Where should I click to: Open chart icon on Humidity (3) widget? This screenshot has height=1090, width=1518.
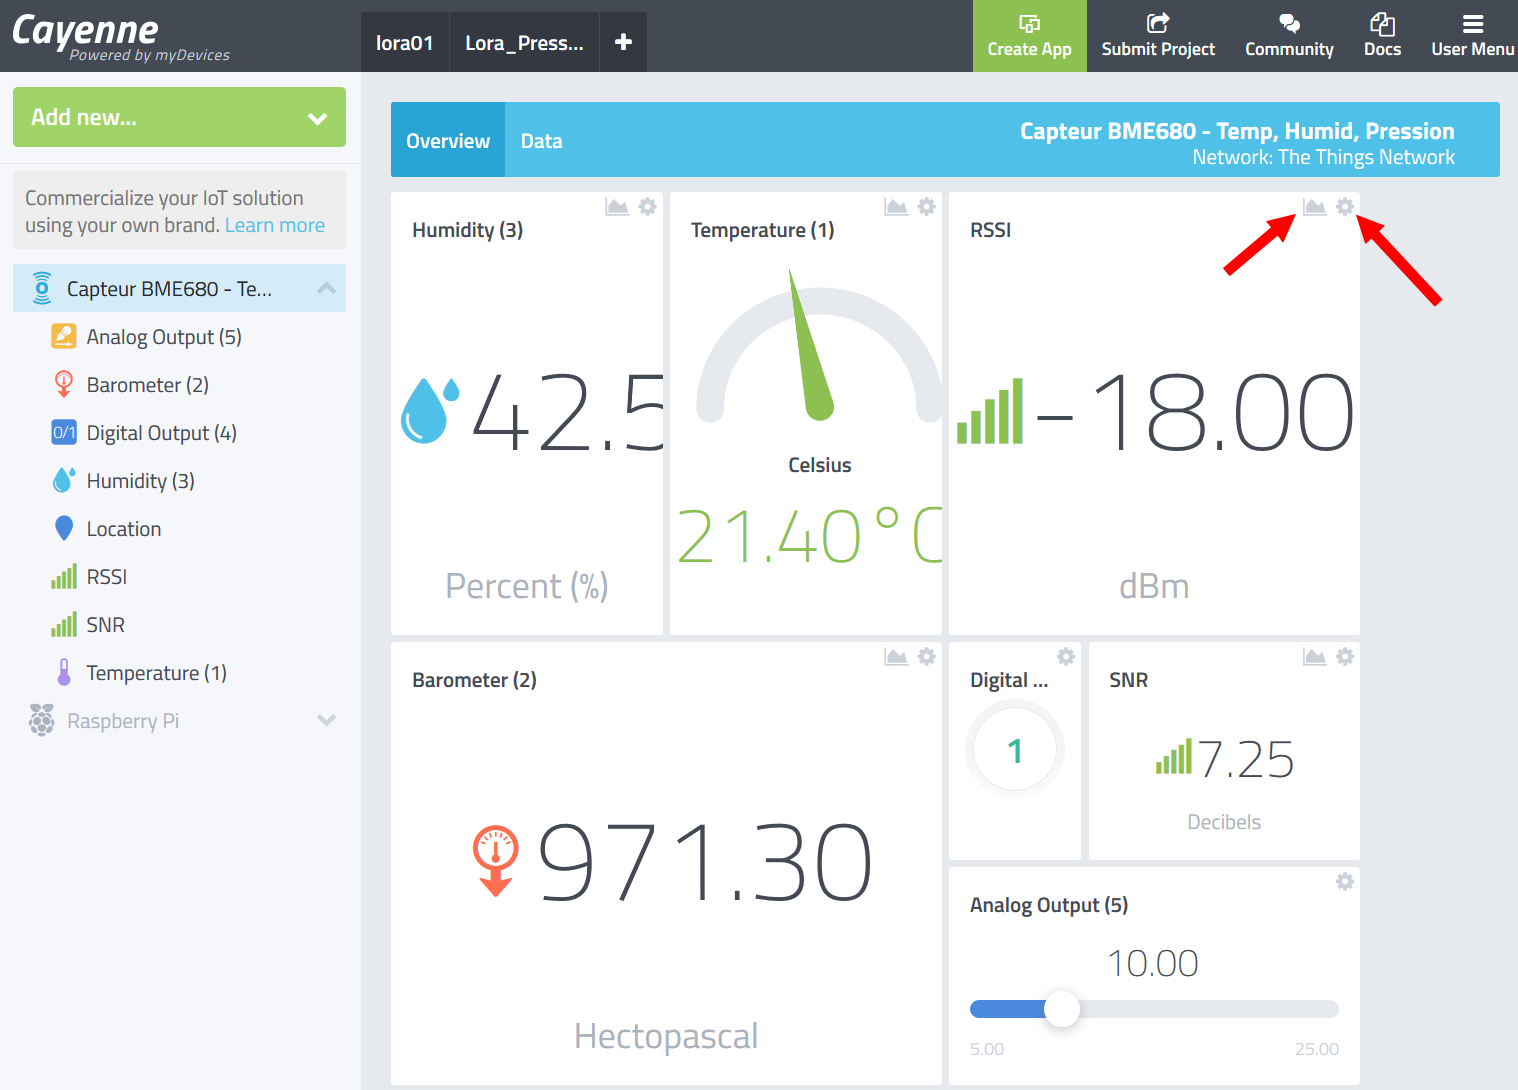click(x=617, y=206)
